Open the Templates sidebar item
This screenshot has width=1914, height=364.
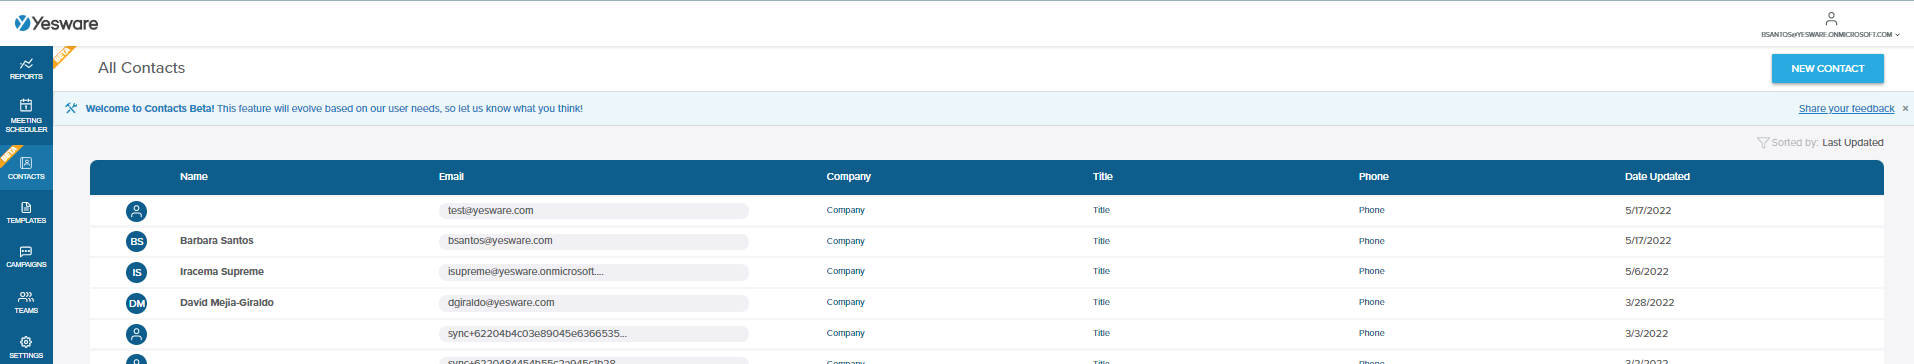26,212
